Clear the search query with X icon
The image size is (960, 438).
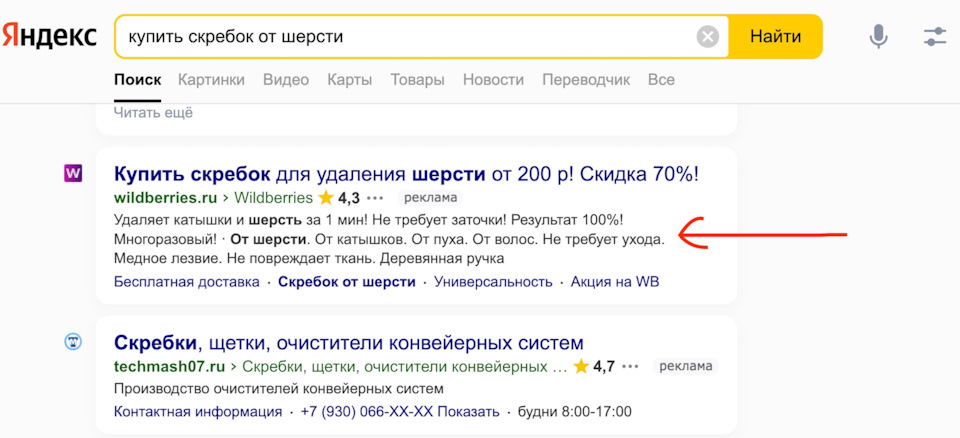tap(708, 37)
